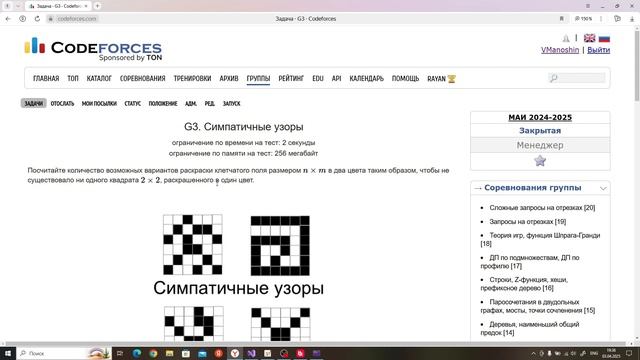This screenshot has width=640, height=360.
Task: Open File Explorer from taskbar
Action: [x=169, y=353]
